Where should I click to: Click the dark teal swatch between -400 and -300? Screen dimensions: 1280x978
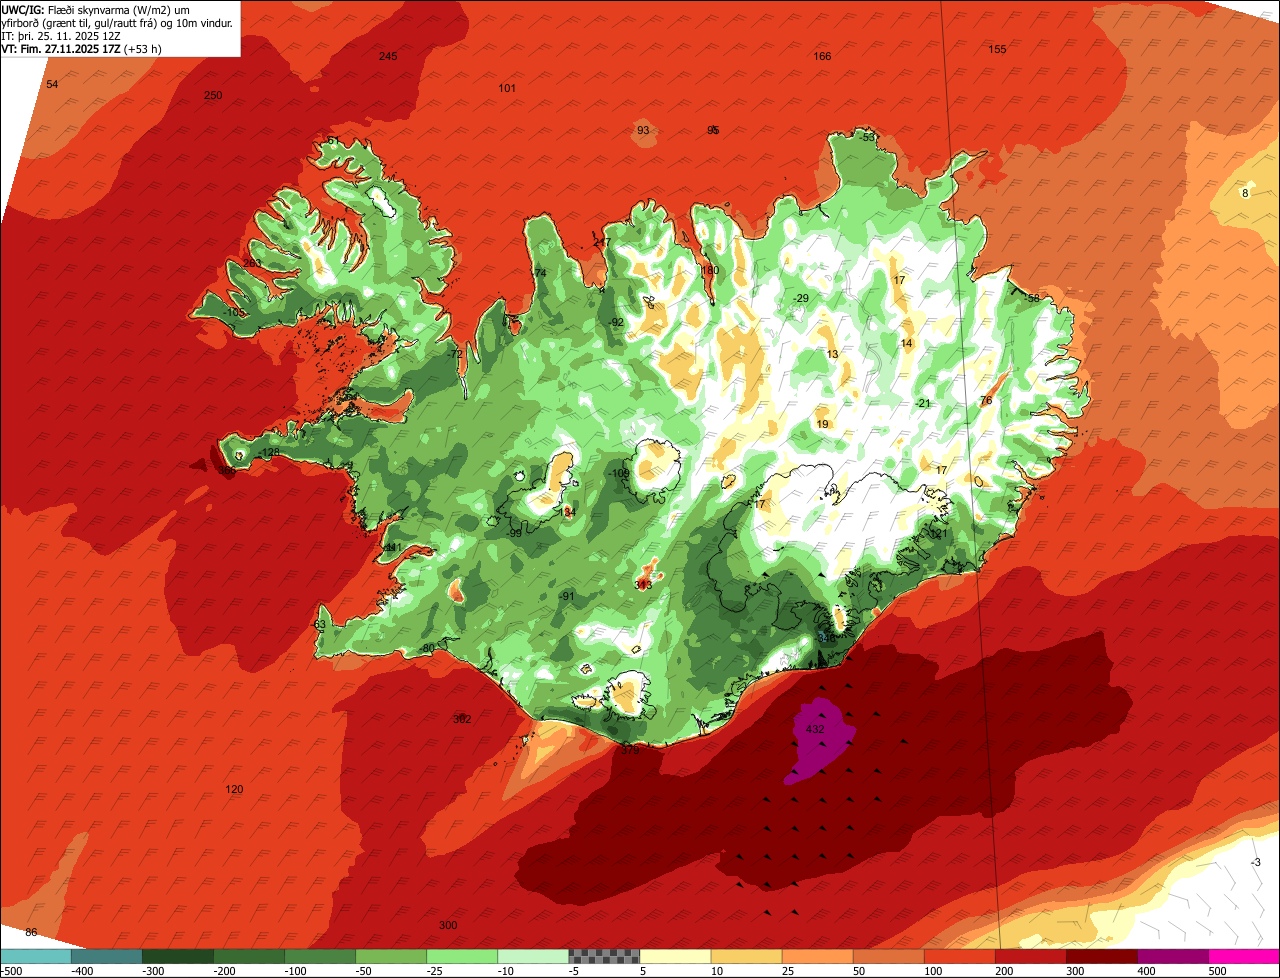point(107,956)
